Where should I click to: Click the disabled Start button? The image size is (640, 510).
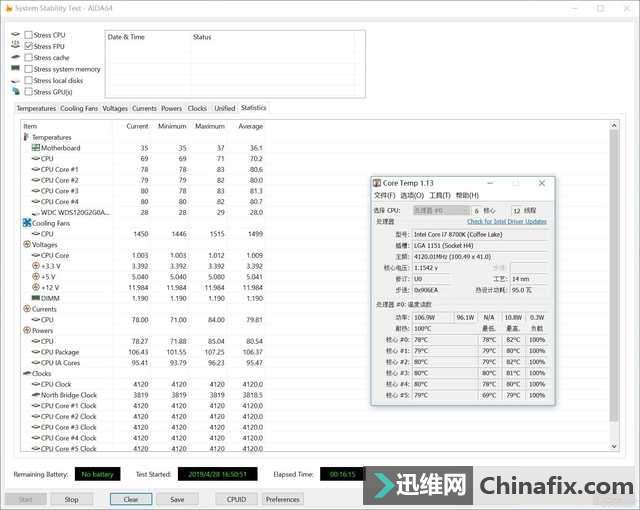tap(25, 499)
